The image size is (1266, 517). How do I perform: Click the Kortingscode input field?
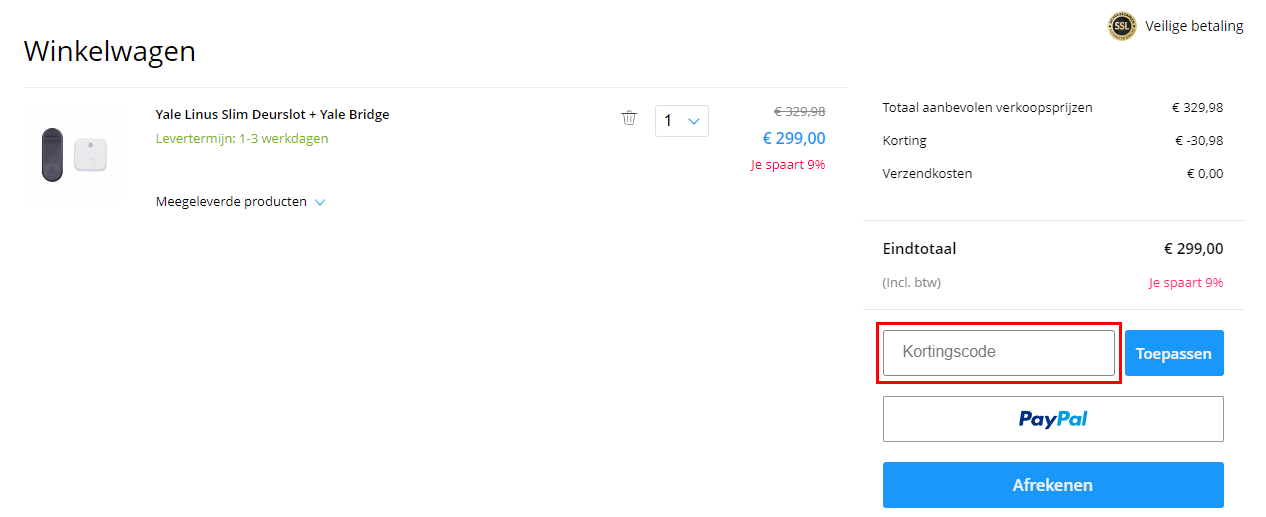point(999,353)
